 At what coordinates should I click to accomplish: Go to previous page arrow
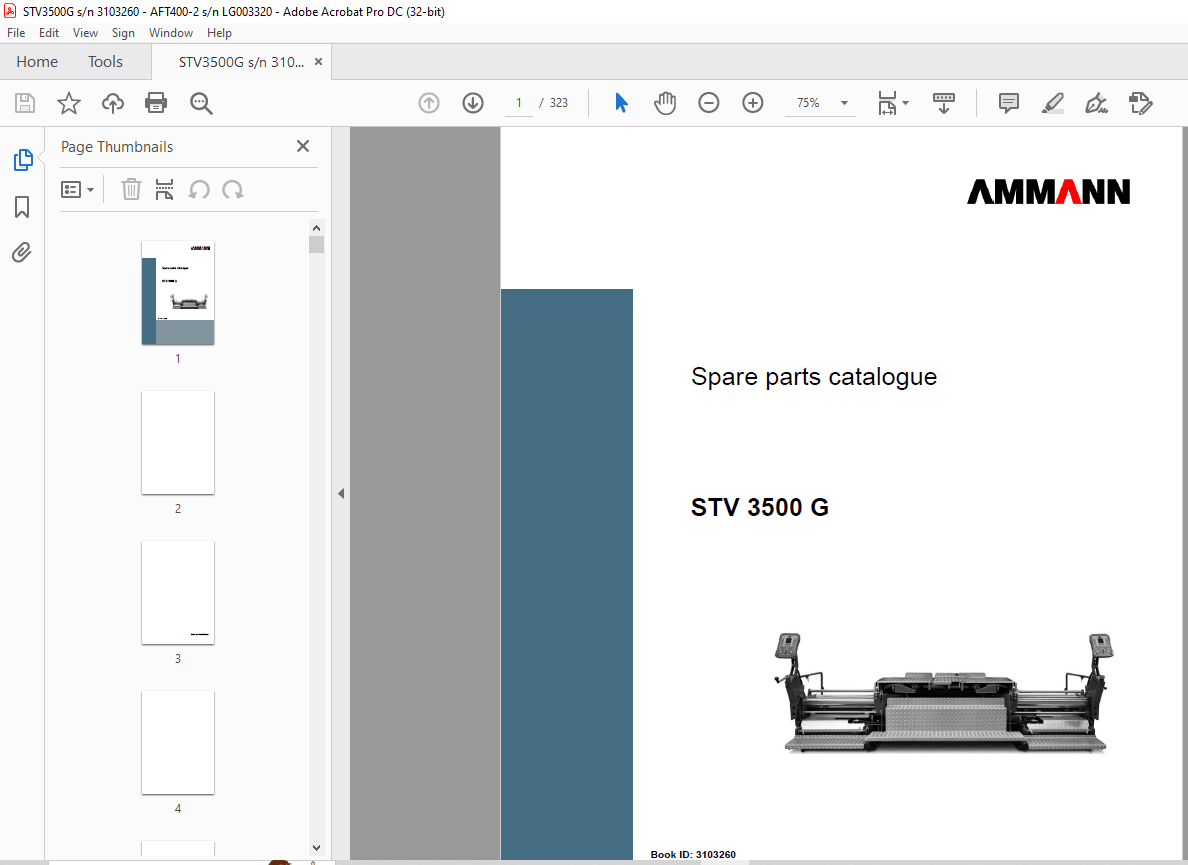tap(429, 103)
